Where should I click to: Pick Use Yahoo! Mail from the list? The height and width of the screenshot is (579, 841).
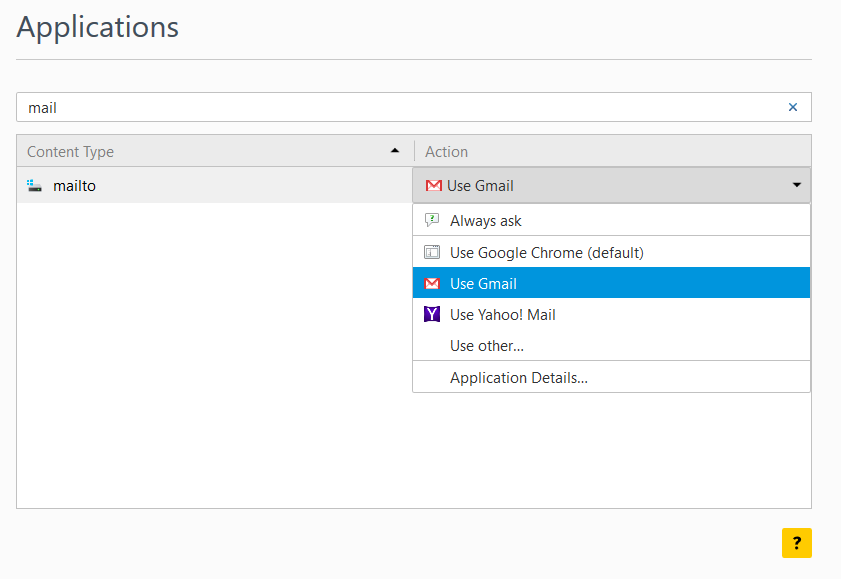(611, 314)
